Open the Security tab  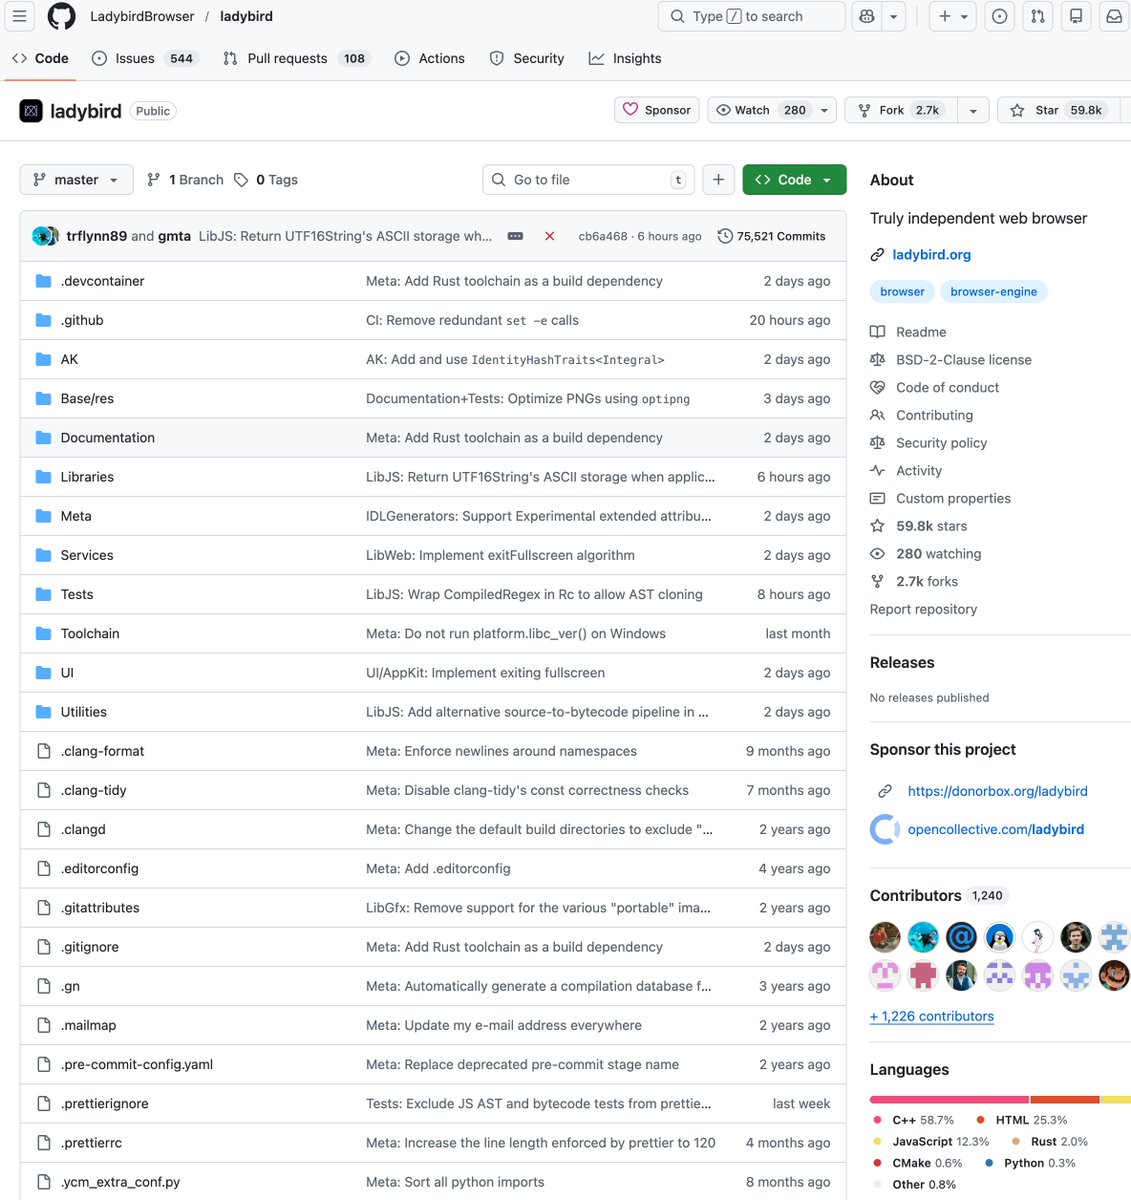527,58
